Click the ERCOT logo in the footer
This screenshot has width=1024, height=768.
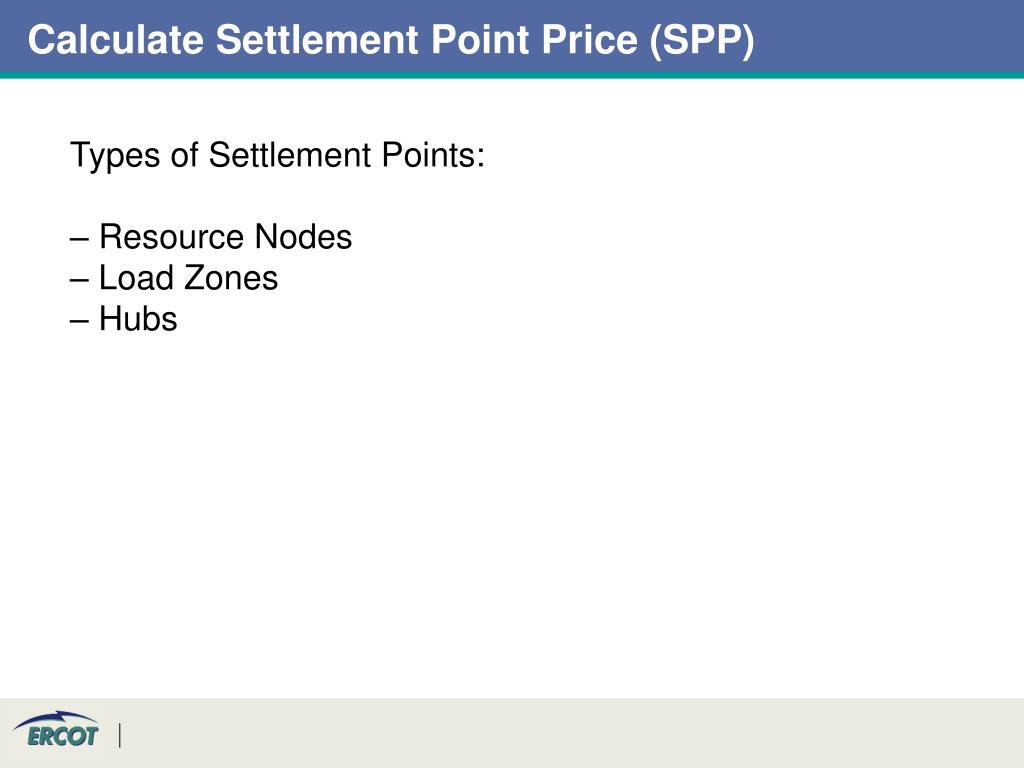coord(56,729)
